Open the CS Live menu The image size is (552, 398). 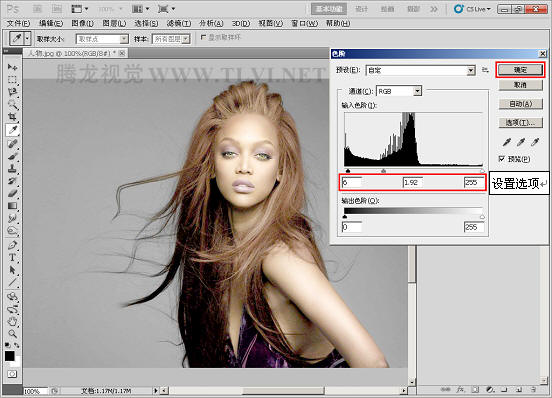point(472,9)
